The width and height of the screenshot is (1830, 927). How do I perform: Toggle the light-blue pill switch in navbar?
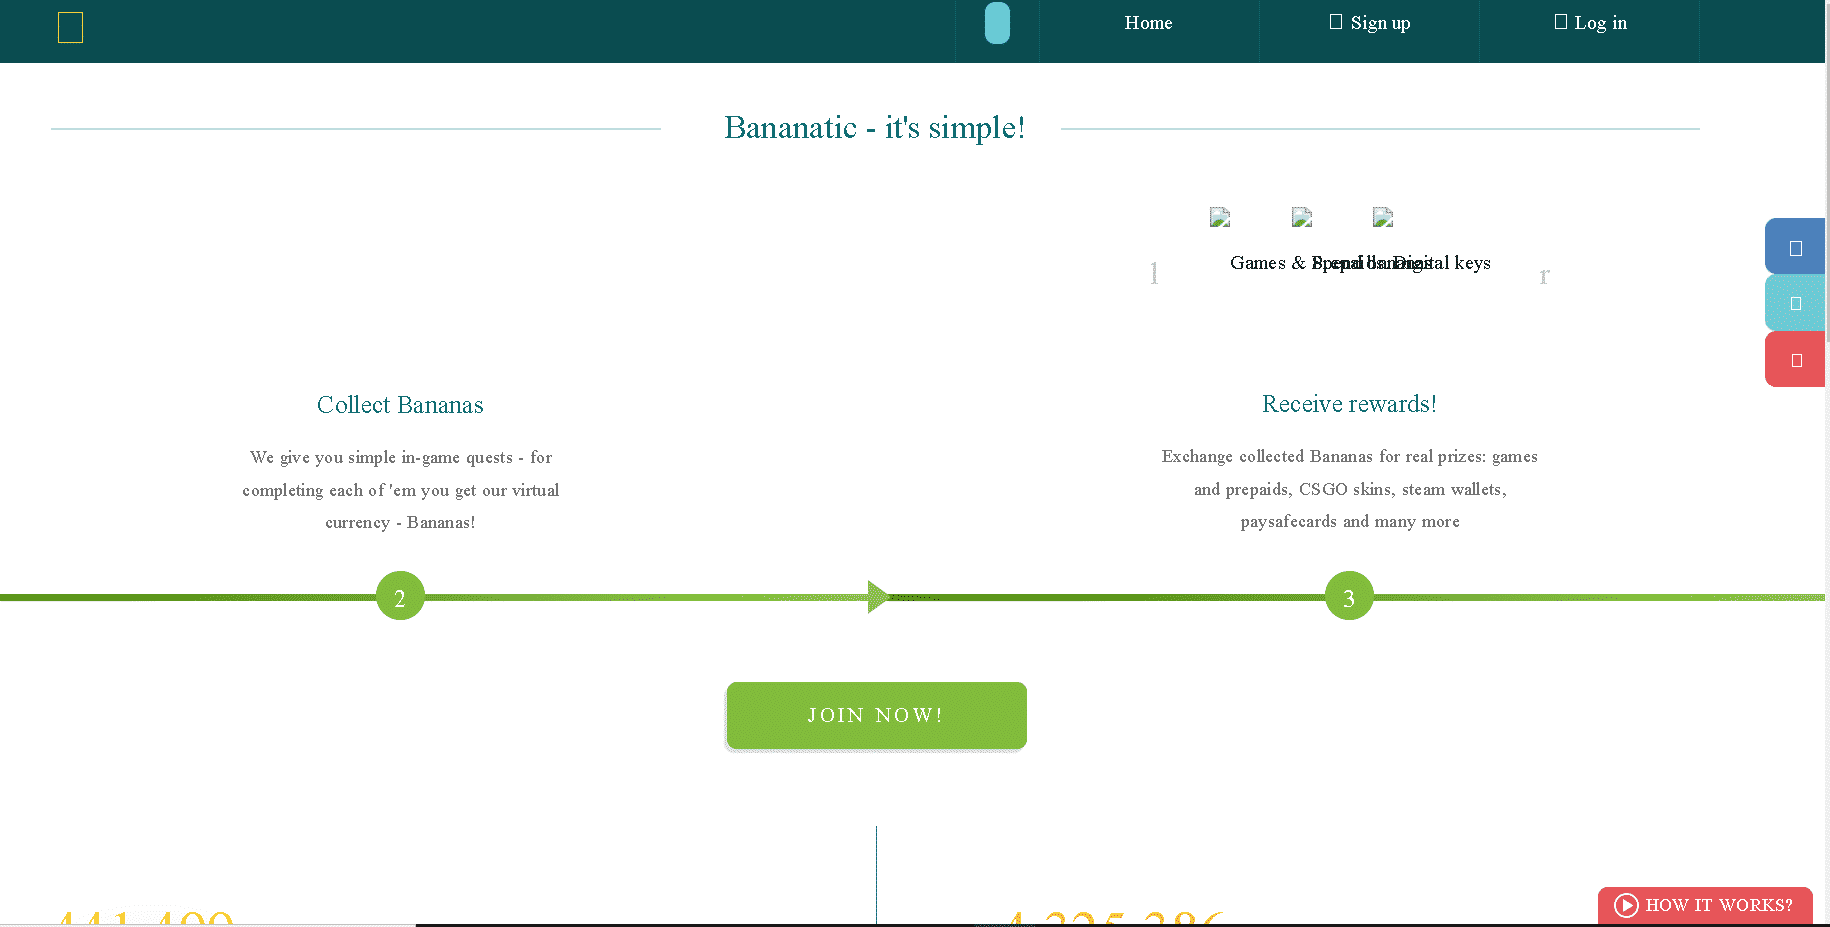click(x=997, y=23)
